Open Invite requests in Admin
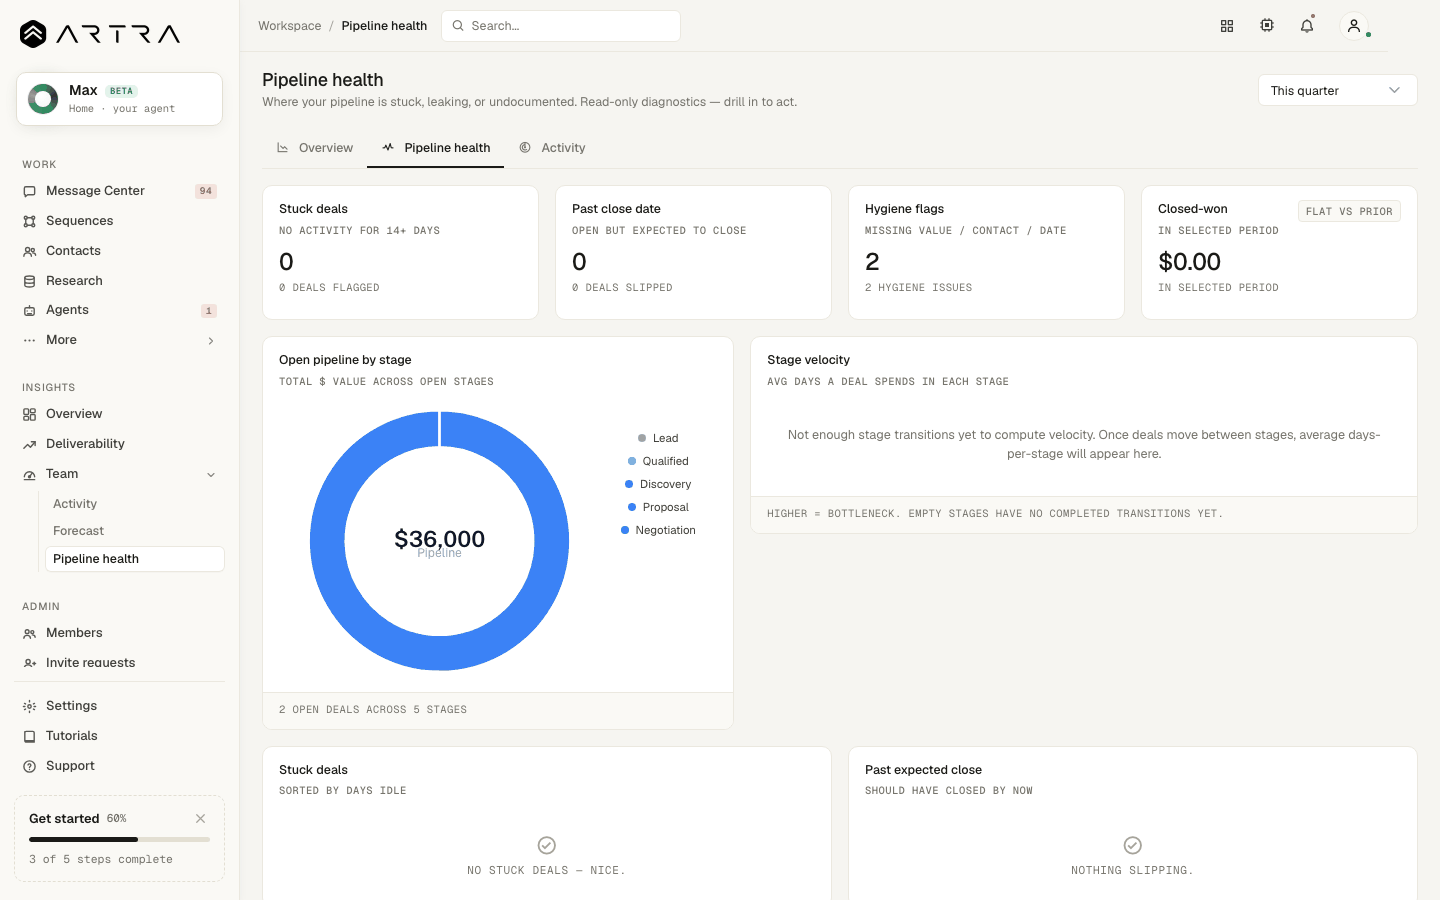The height and width of the screenshot is (900, 1440). [119, 663]
